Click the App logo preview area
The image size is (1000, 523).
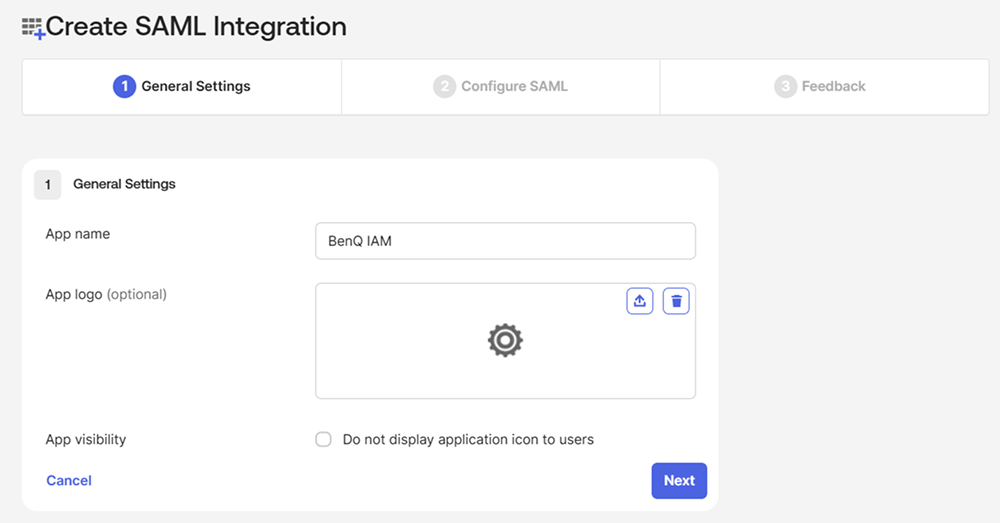coord(505,341)
